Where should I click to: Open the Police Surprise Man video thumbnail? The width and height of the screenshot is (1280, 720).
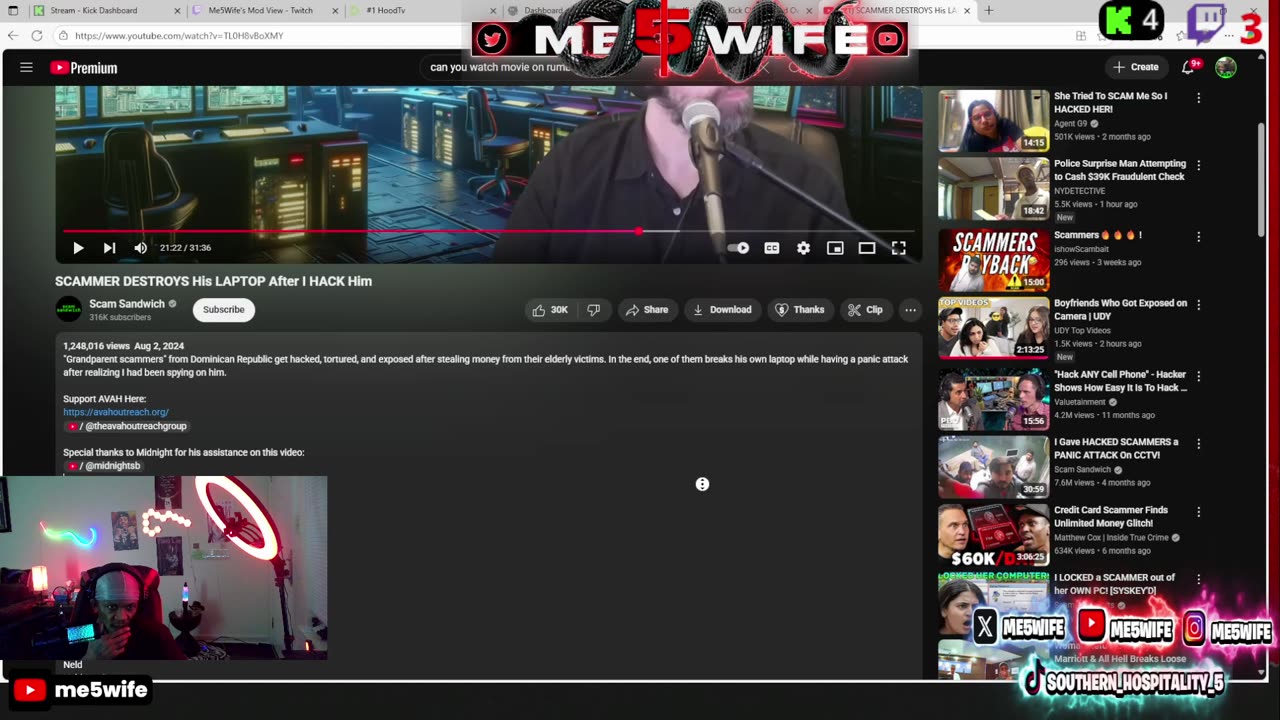994,189
